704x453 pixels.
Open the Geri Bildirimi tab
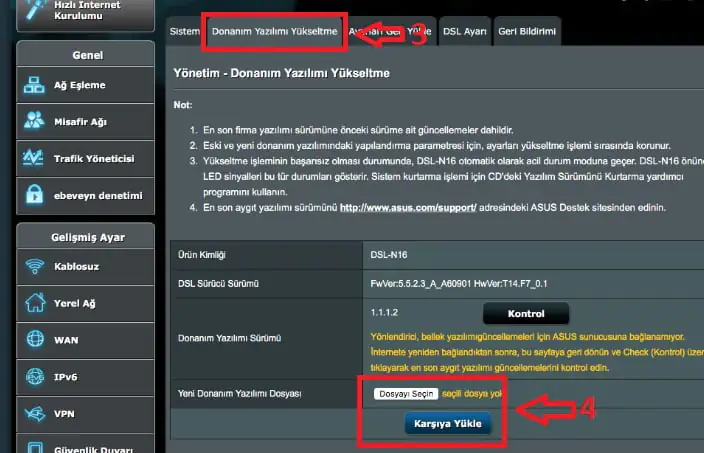coord(527,31)
